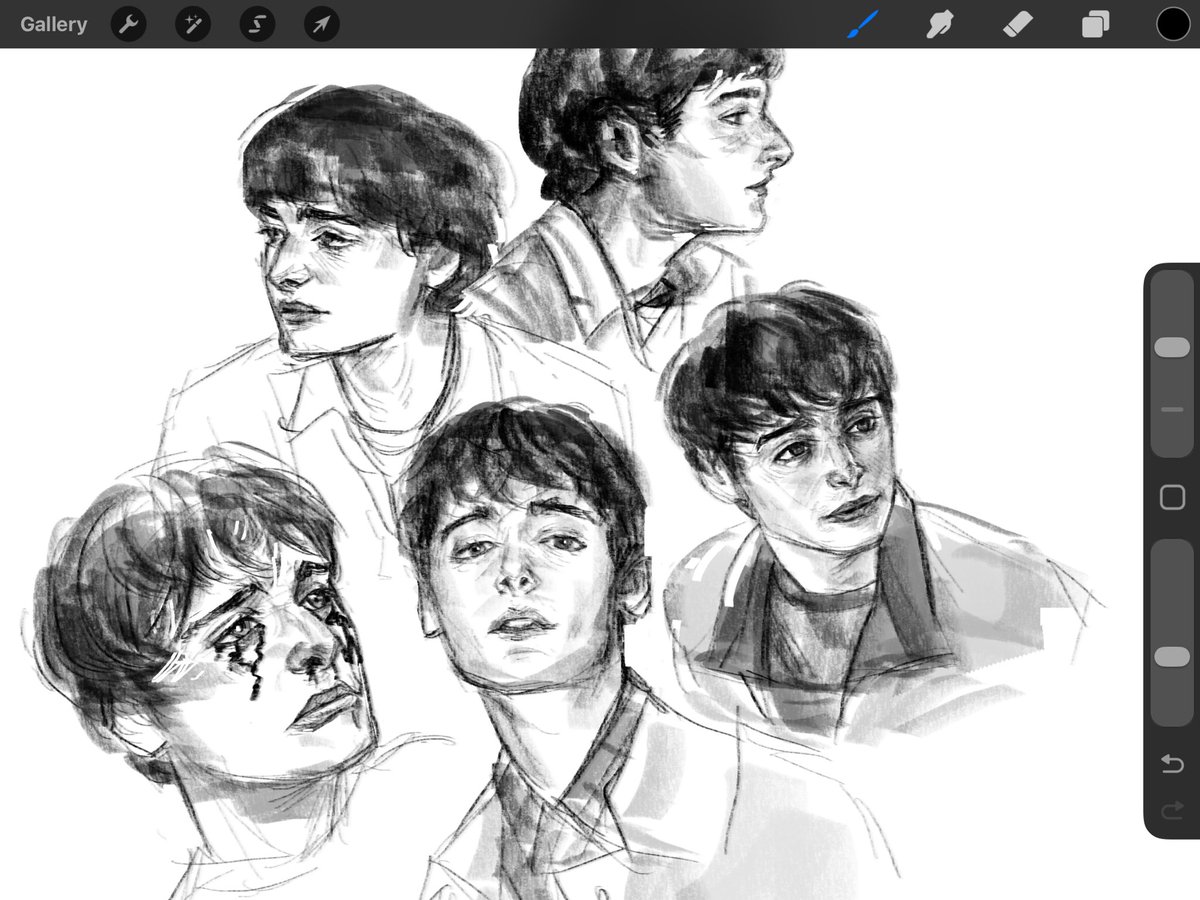
Task: Open the Layers panel
Action: coord(1095,24)
